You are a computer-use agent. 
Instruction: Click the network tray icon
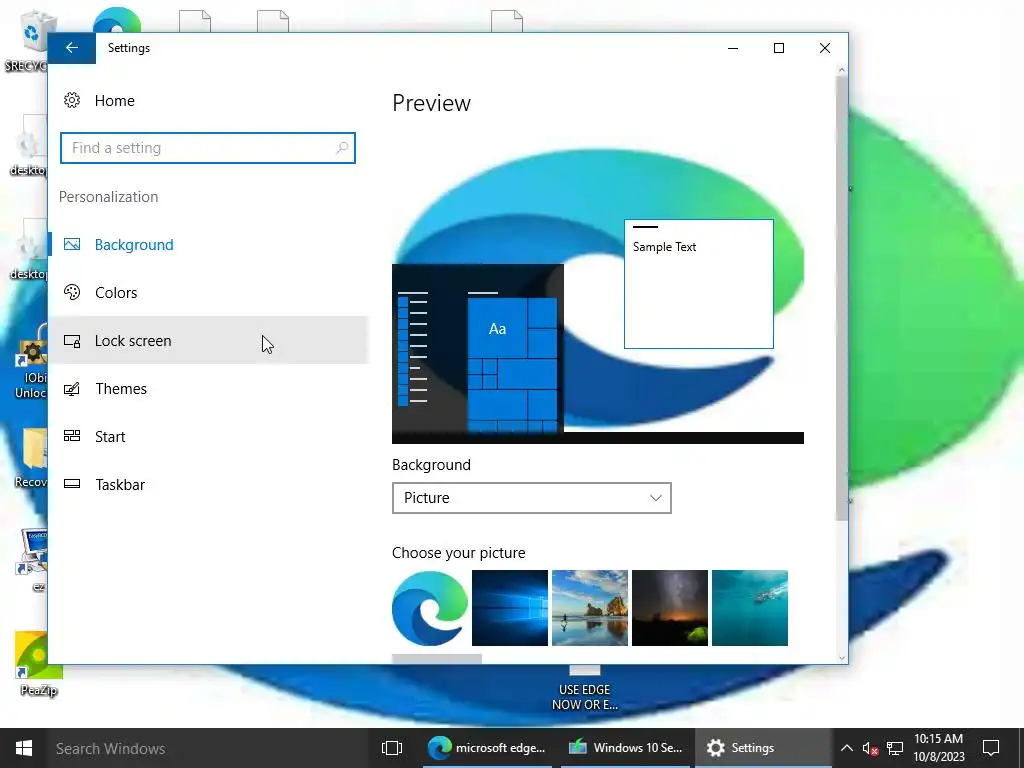tap(895, 748)
